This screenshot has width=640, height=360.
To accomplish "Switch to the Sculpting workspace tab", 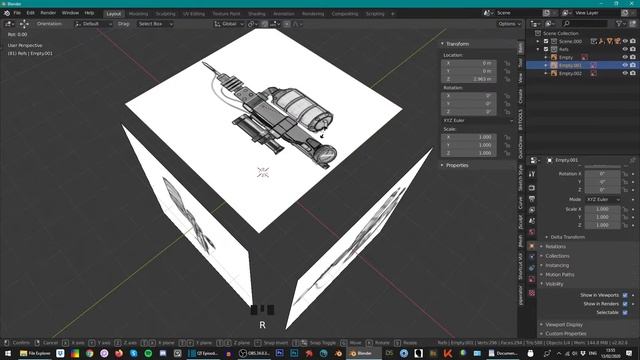I will coord(165,13).
